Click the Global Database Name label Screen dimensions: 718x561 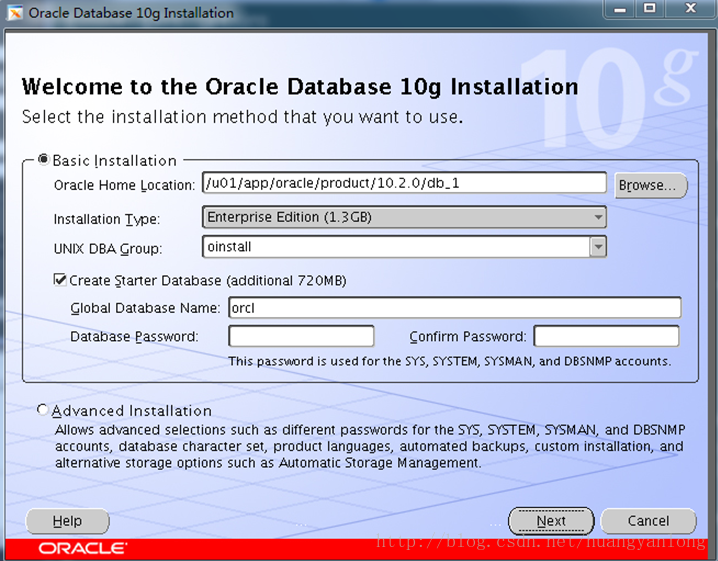(x=145, y=308)
